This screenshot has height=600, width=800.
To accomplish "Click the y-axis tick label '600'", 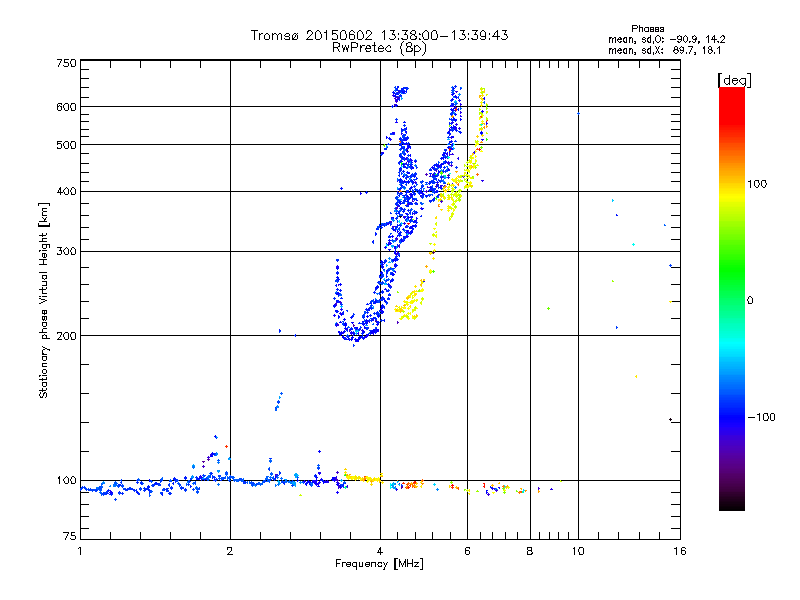I will (66, 107).
